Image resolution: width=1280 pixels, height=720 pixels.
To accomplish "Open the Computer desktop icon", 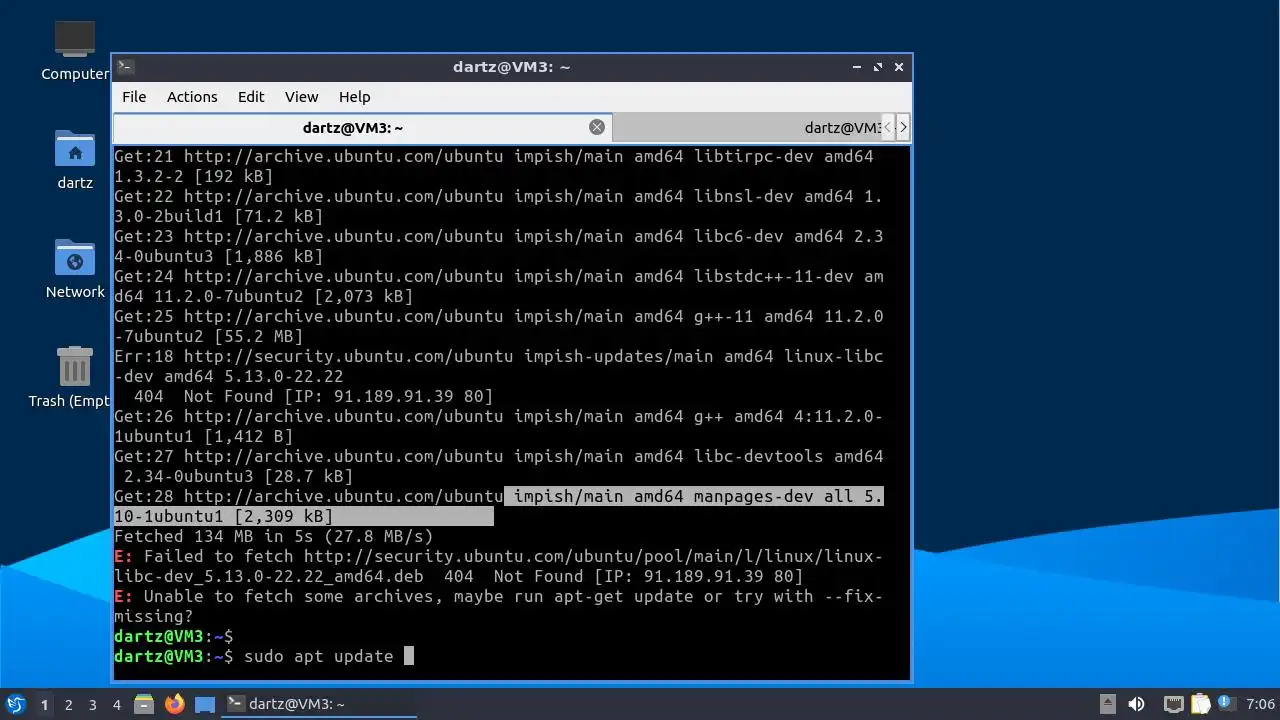I will click(x=75, y=41).
